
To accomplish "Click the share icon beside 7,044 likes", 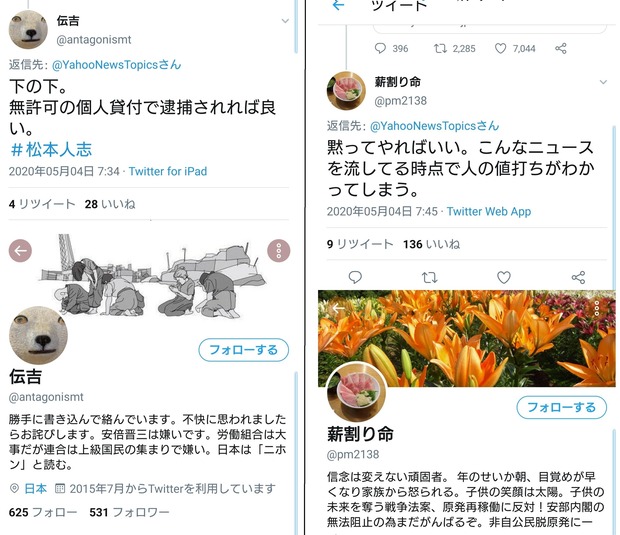I will click(561, 48).
